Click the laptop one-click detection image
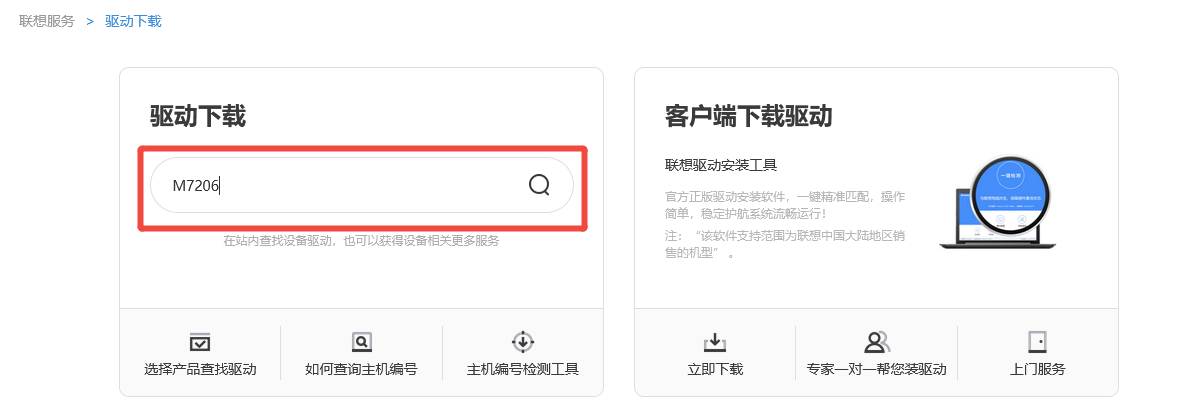Image resolution: width=1184 pixels, height=405 pixels. (997, 202)
